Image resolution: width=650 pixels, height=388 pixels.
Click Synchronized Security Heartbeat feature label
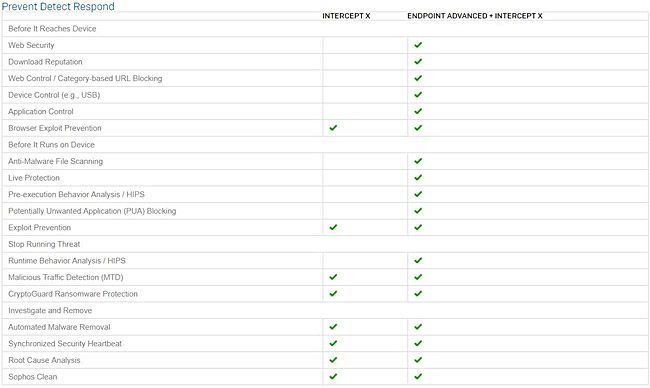[x=65, y=344]
